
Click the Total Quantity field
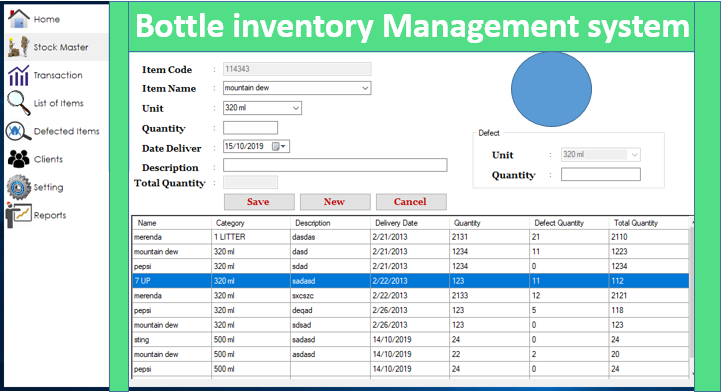point(250,182)
